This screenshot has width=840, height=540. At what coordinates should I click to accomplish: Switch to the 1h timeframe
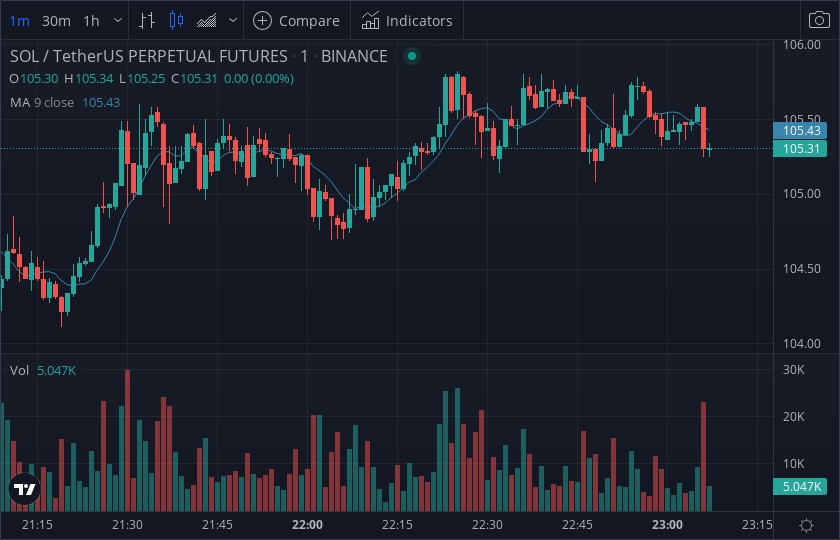pyautogui.click(x=92, y=21)
